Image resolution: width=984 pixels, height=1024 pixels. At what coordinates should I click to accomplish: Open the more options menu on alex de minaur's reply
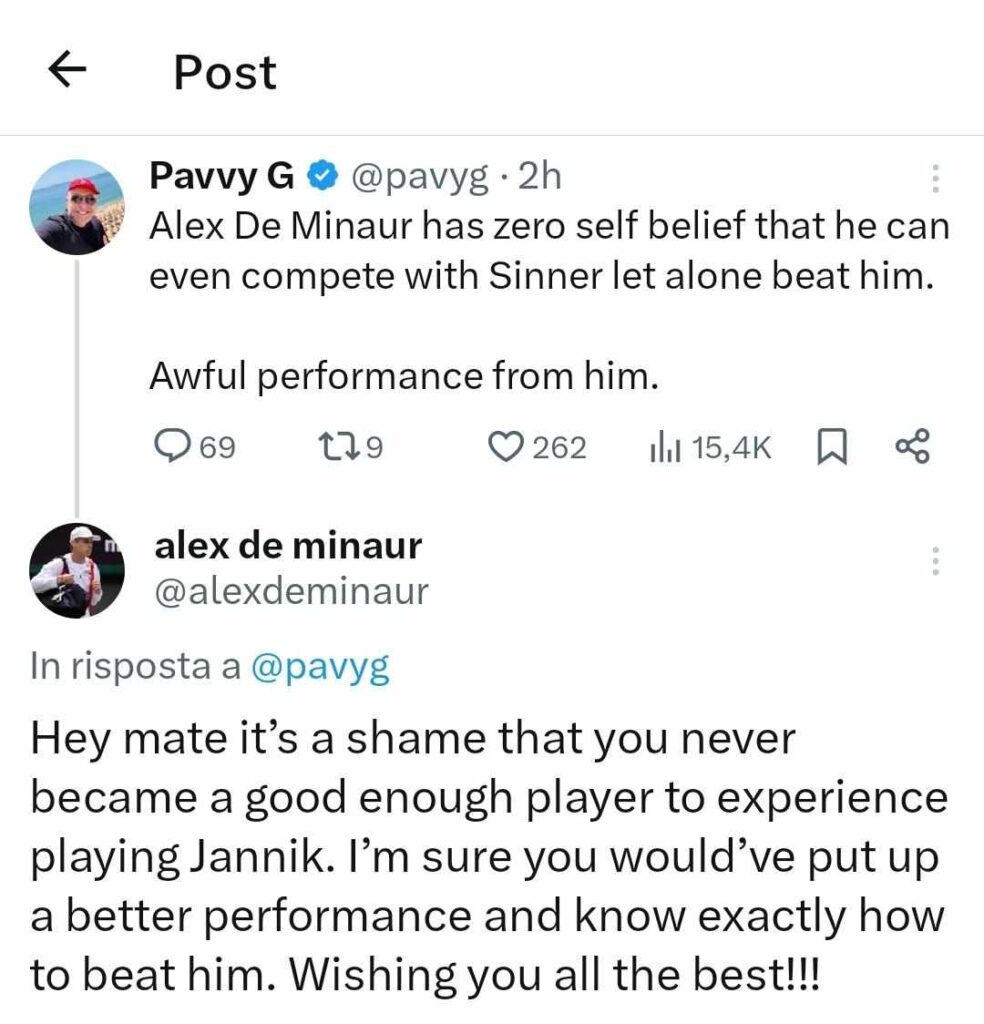(935, 561)
